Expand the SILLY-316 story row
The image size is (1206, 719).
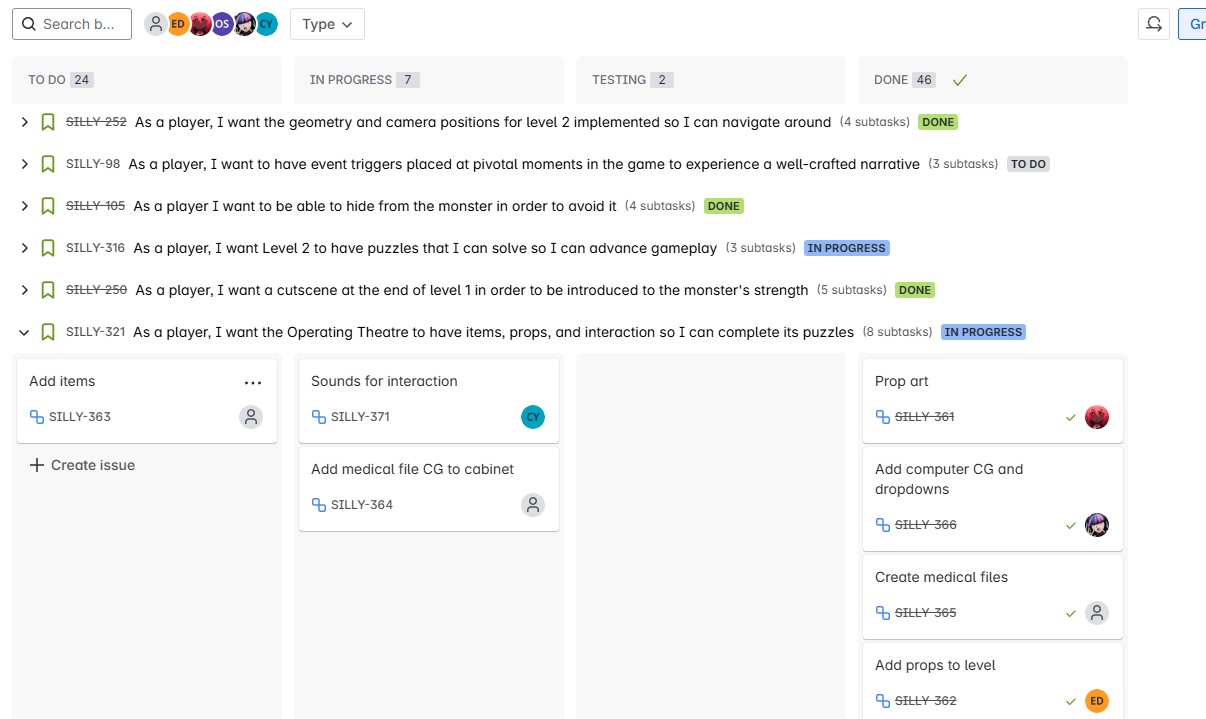[24, 248]
